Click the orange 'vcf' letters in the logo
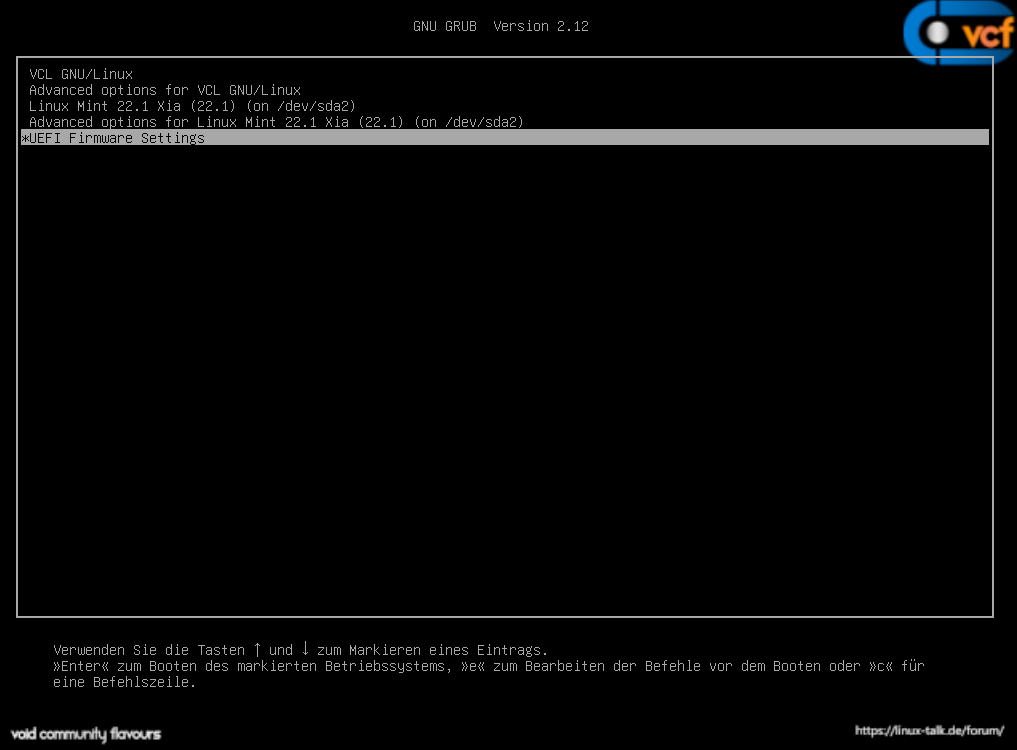This screenshot has width=1017, height=750. pyautogui.click(x=987, y=35)
